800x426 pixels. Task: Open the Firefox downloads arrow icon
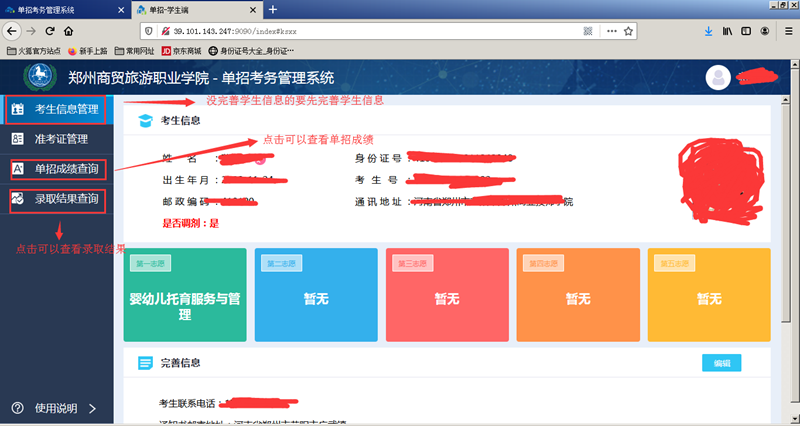click(x=708, y=31)
